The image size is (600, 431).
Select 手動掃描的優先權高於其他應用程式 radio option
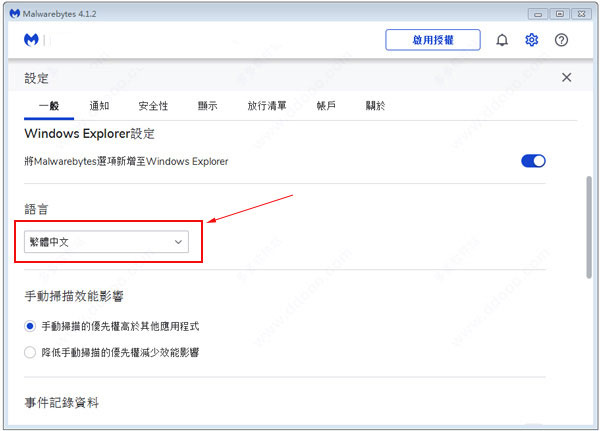point(30,326)
